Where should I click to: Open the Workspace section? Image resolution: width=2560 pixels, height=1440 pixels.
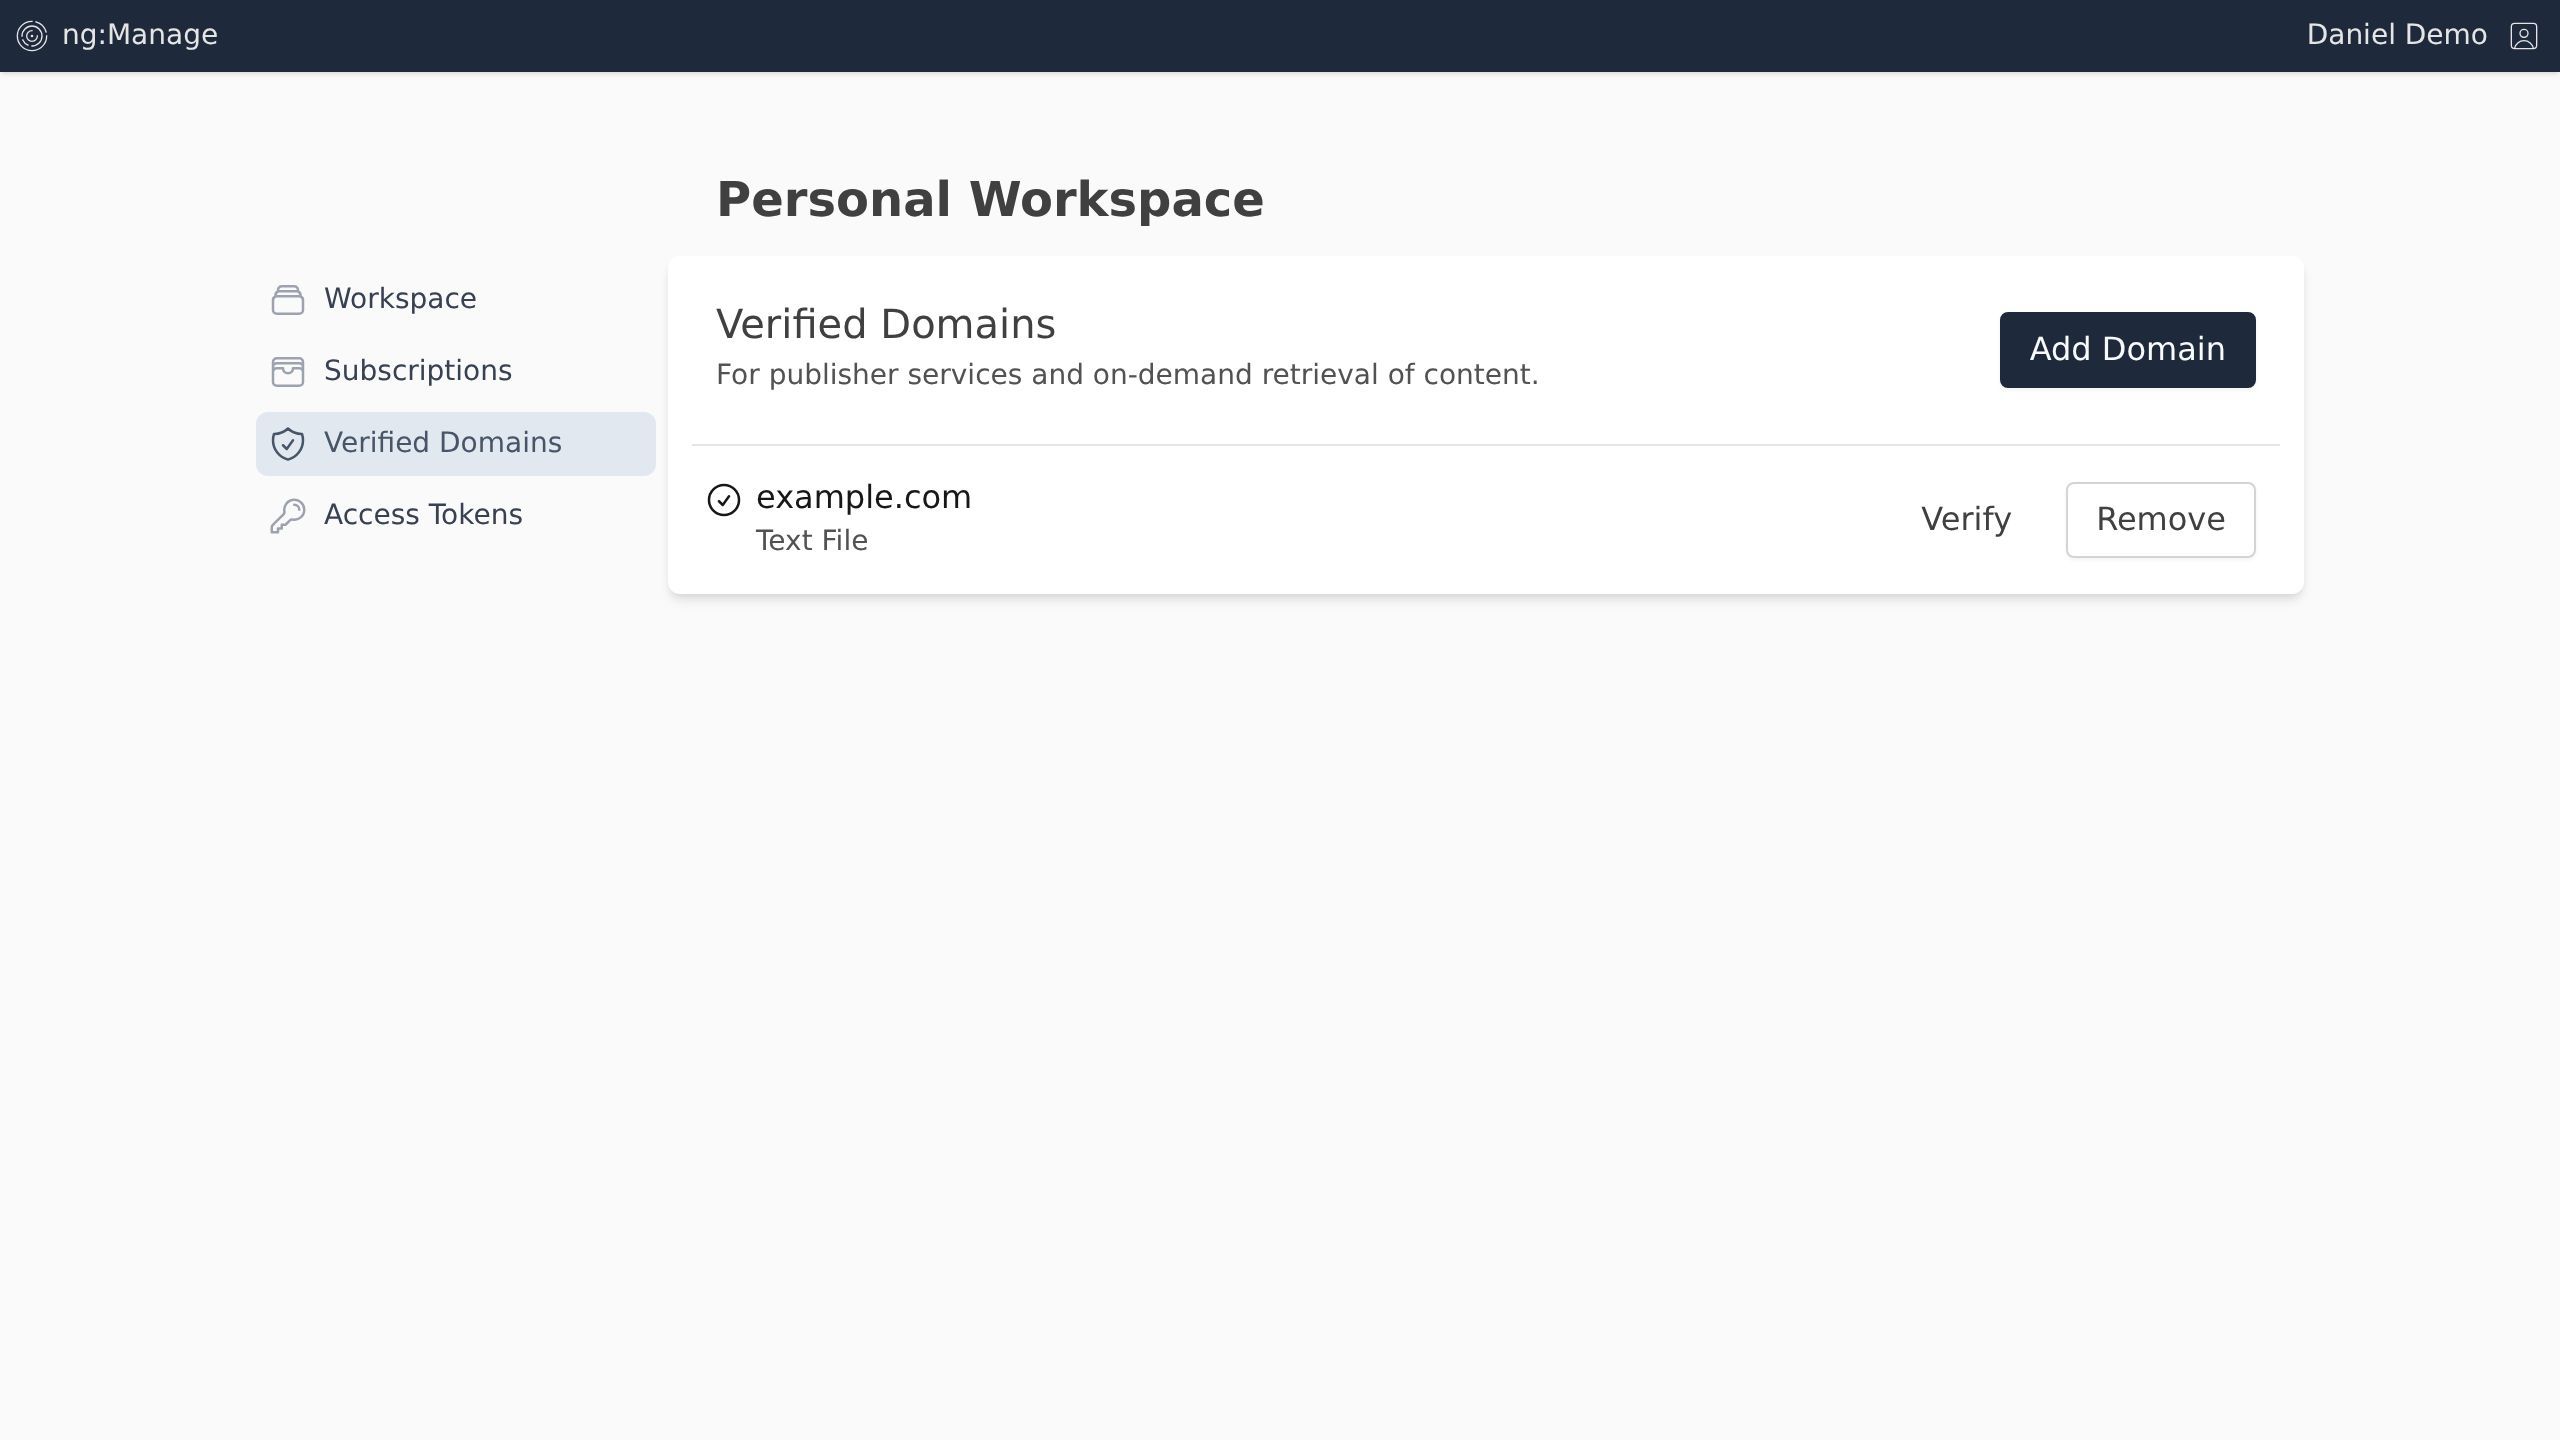click(x=400, y=299)
